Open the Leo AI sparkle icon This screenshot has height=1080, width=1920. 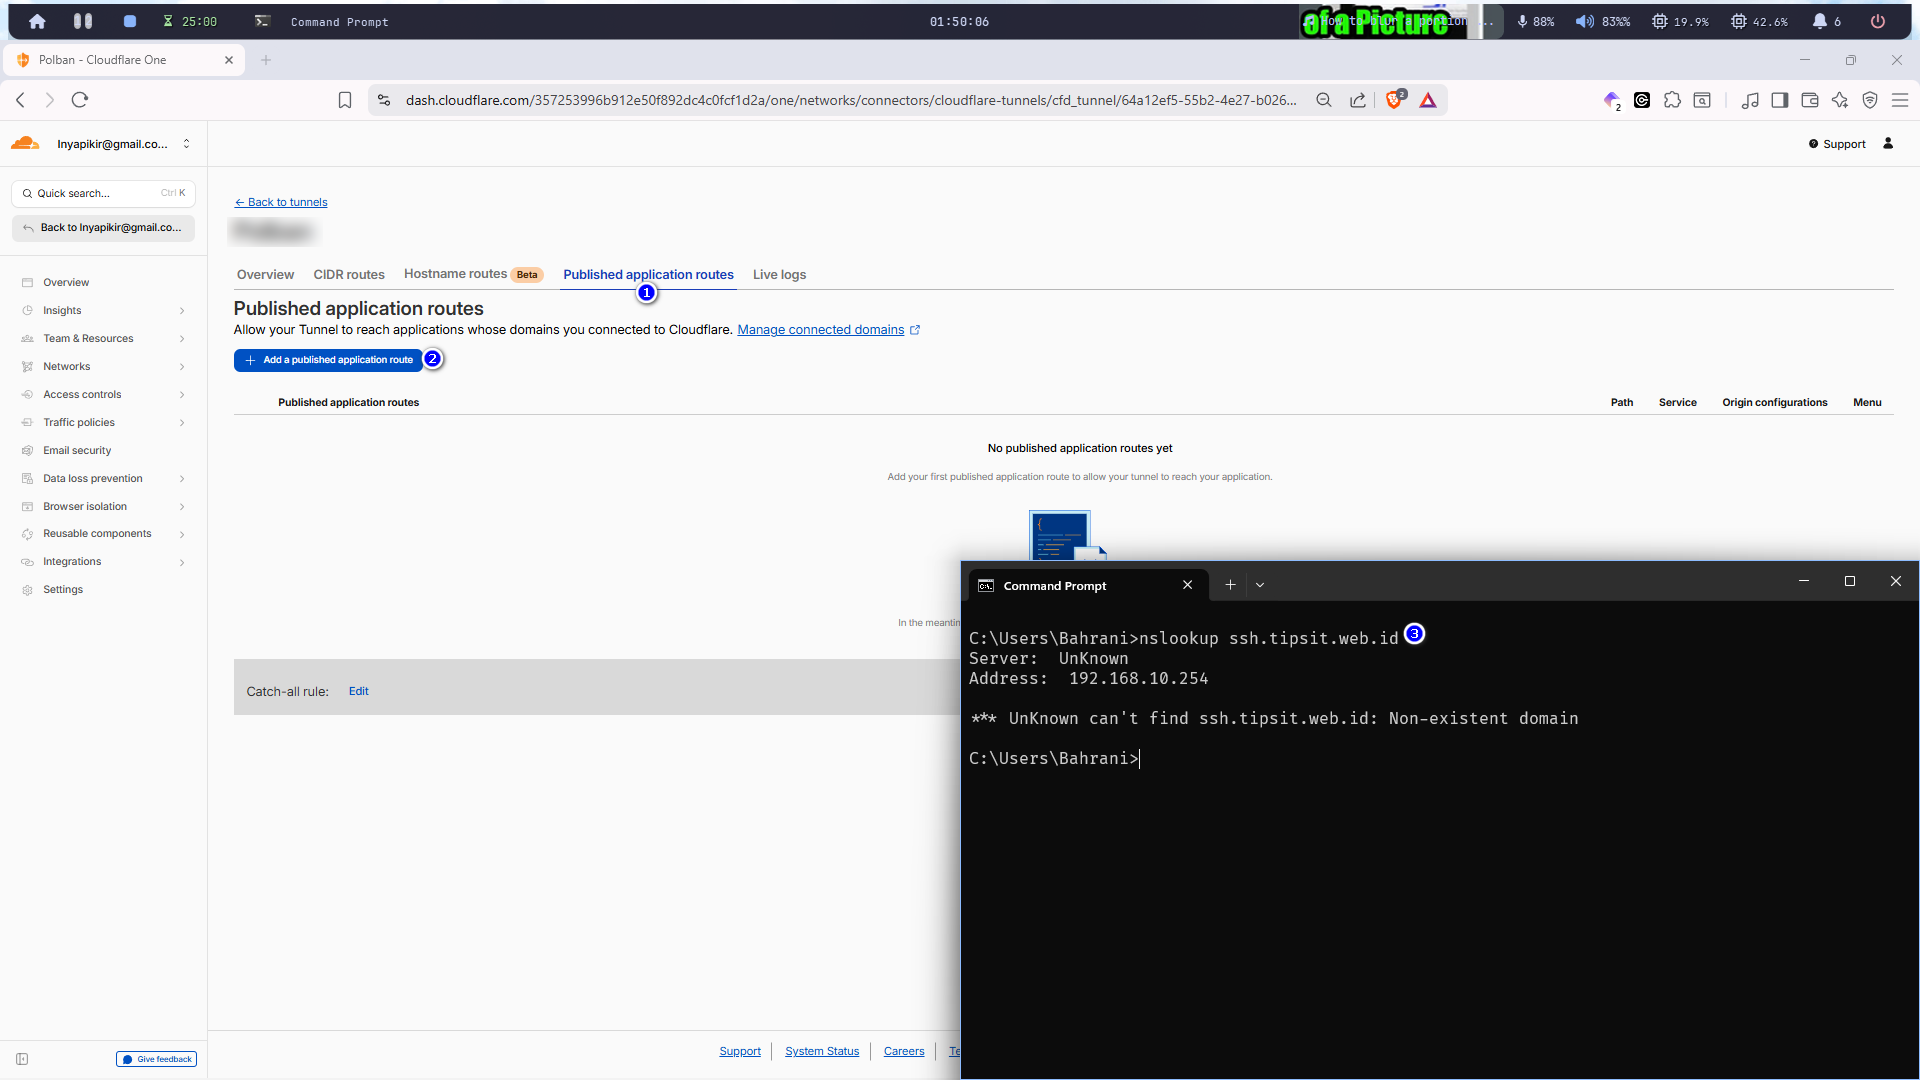point(1840,100)
